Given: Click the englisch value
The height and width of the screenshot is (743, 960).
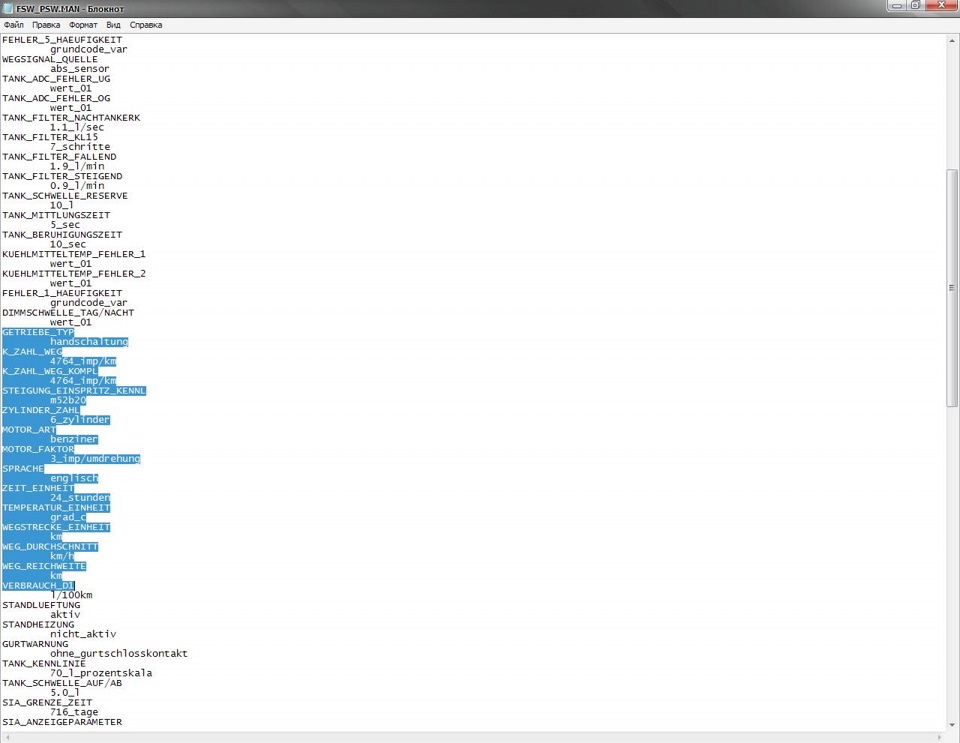Looking at the screenshot, I should pyautogui.click(x=74, y=479).
